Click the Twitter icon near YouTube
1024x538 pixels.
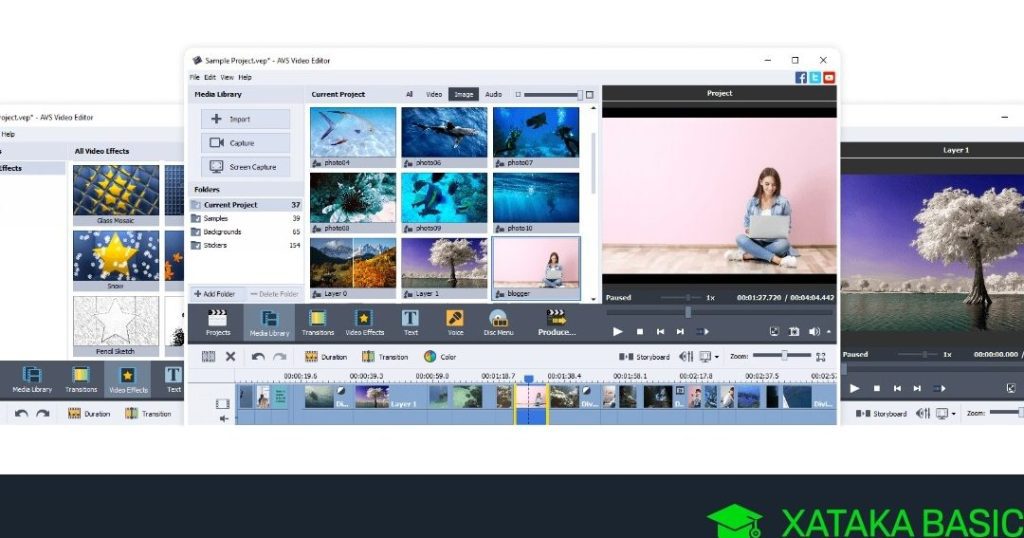pos(815,77)
